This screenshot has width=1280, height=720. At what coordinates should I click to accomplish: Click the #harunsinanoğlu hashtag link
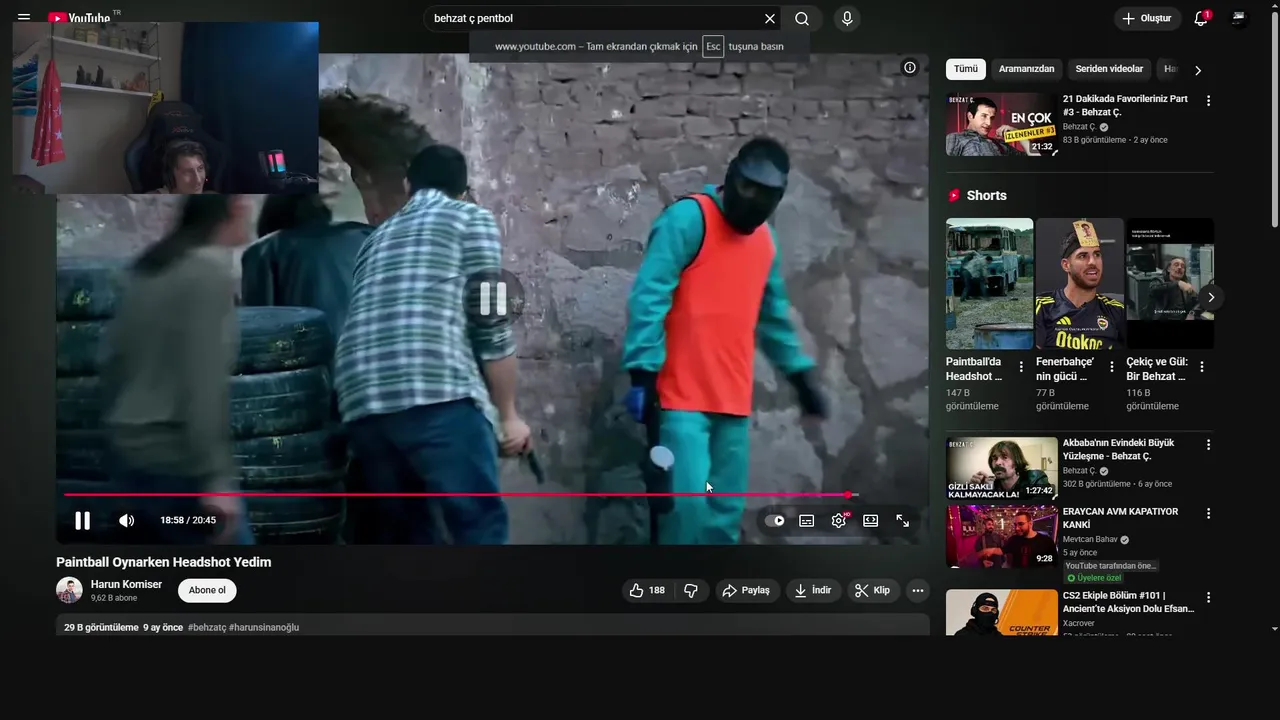tap(264, 627)
